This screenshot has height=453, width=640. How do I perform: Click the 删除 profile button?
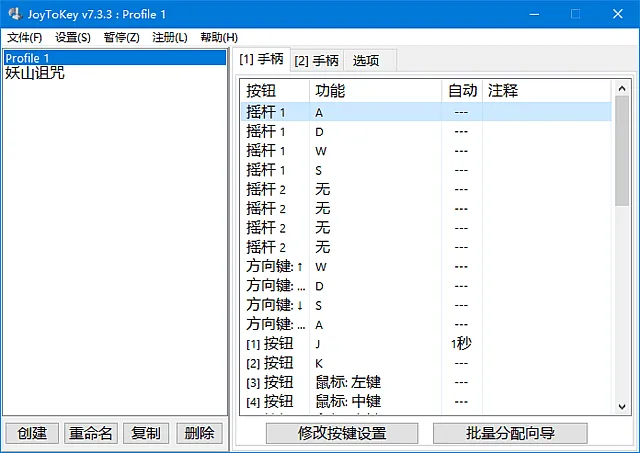coord(199,433)
